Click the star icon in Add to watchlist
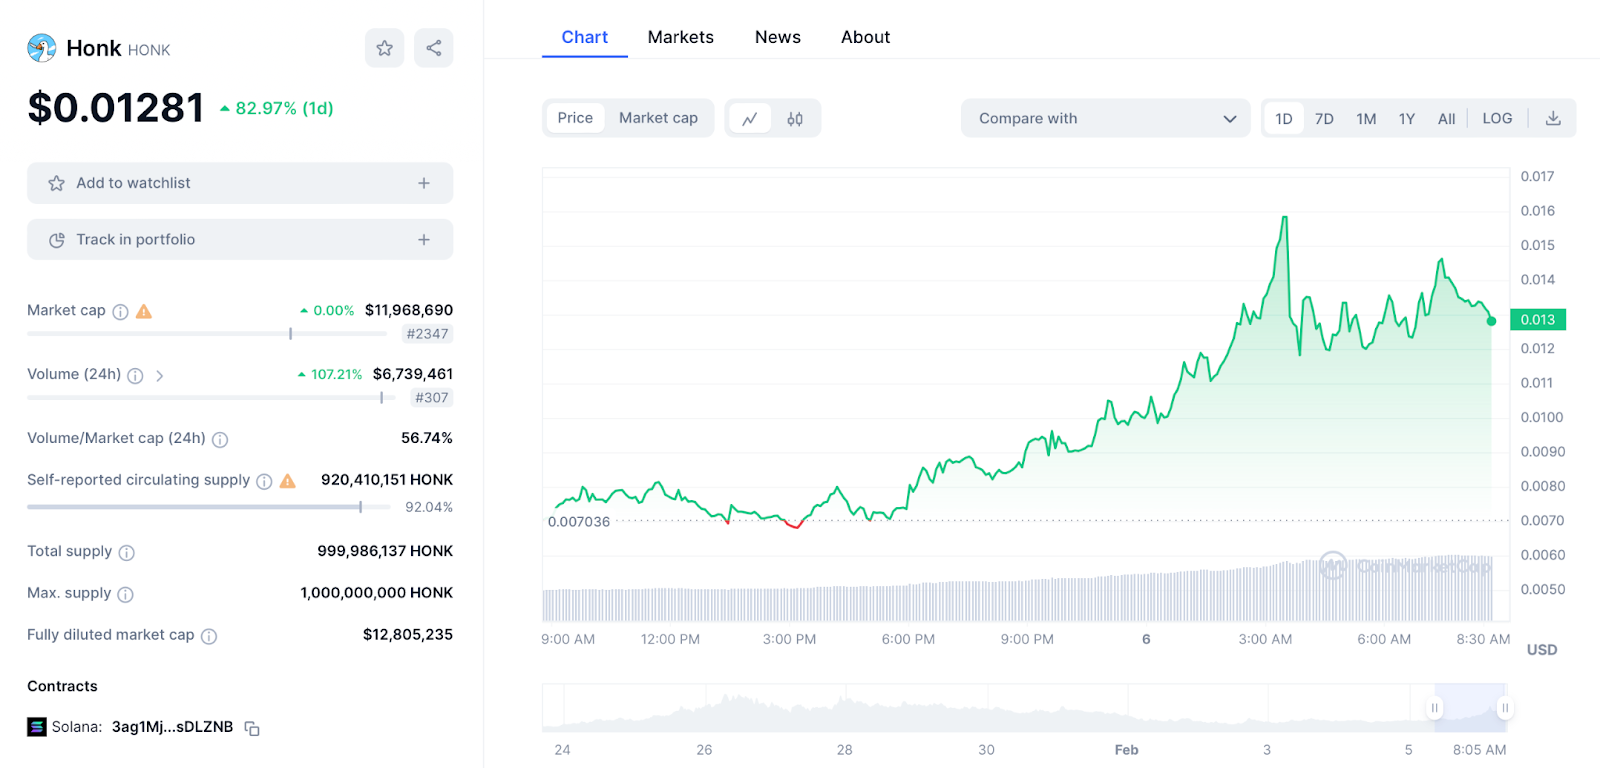This screenshot has height=768, width=1600. (56, 183)
